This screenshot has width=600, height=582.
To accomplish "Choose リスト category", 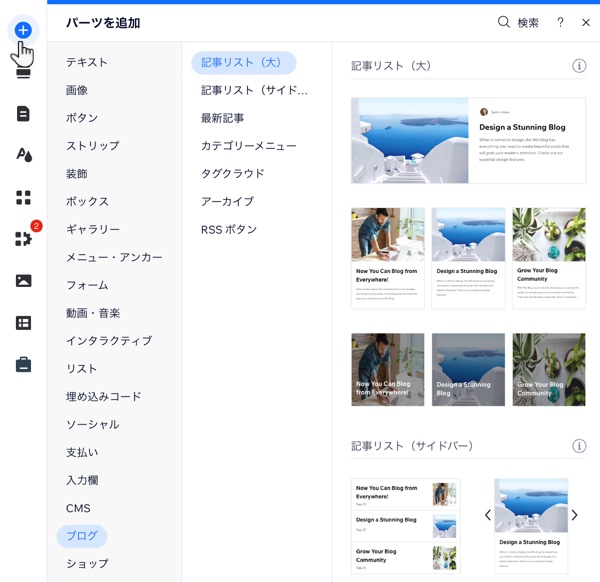I will 81,368.
